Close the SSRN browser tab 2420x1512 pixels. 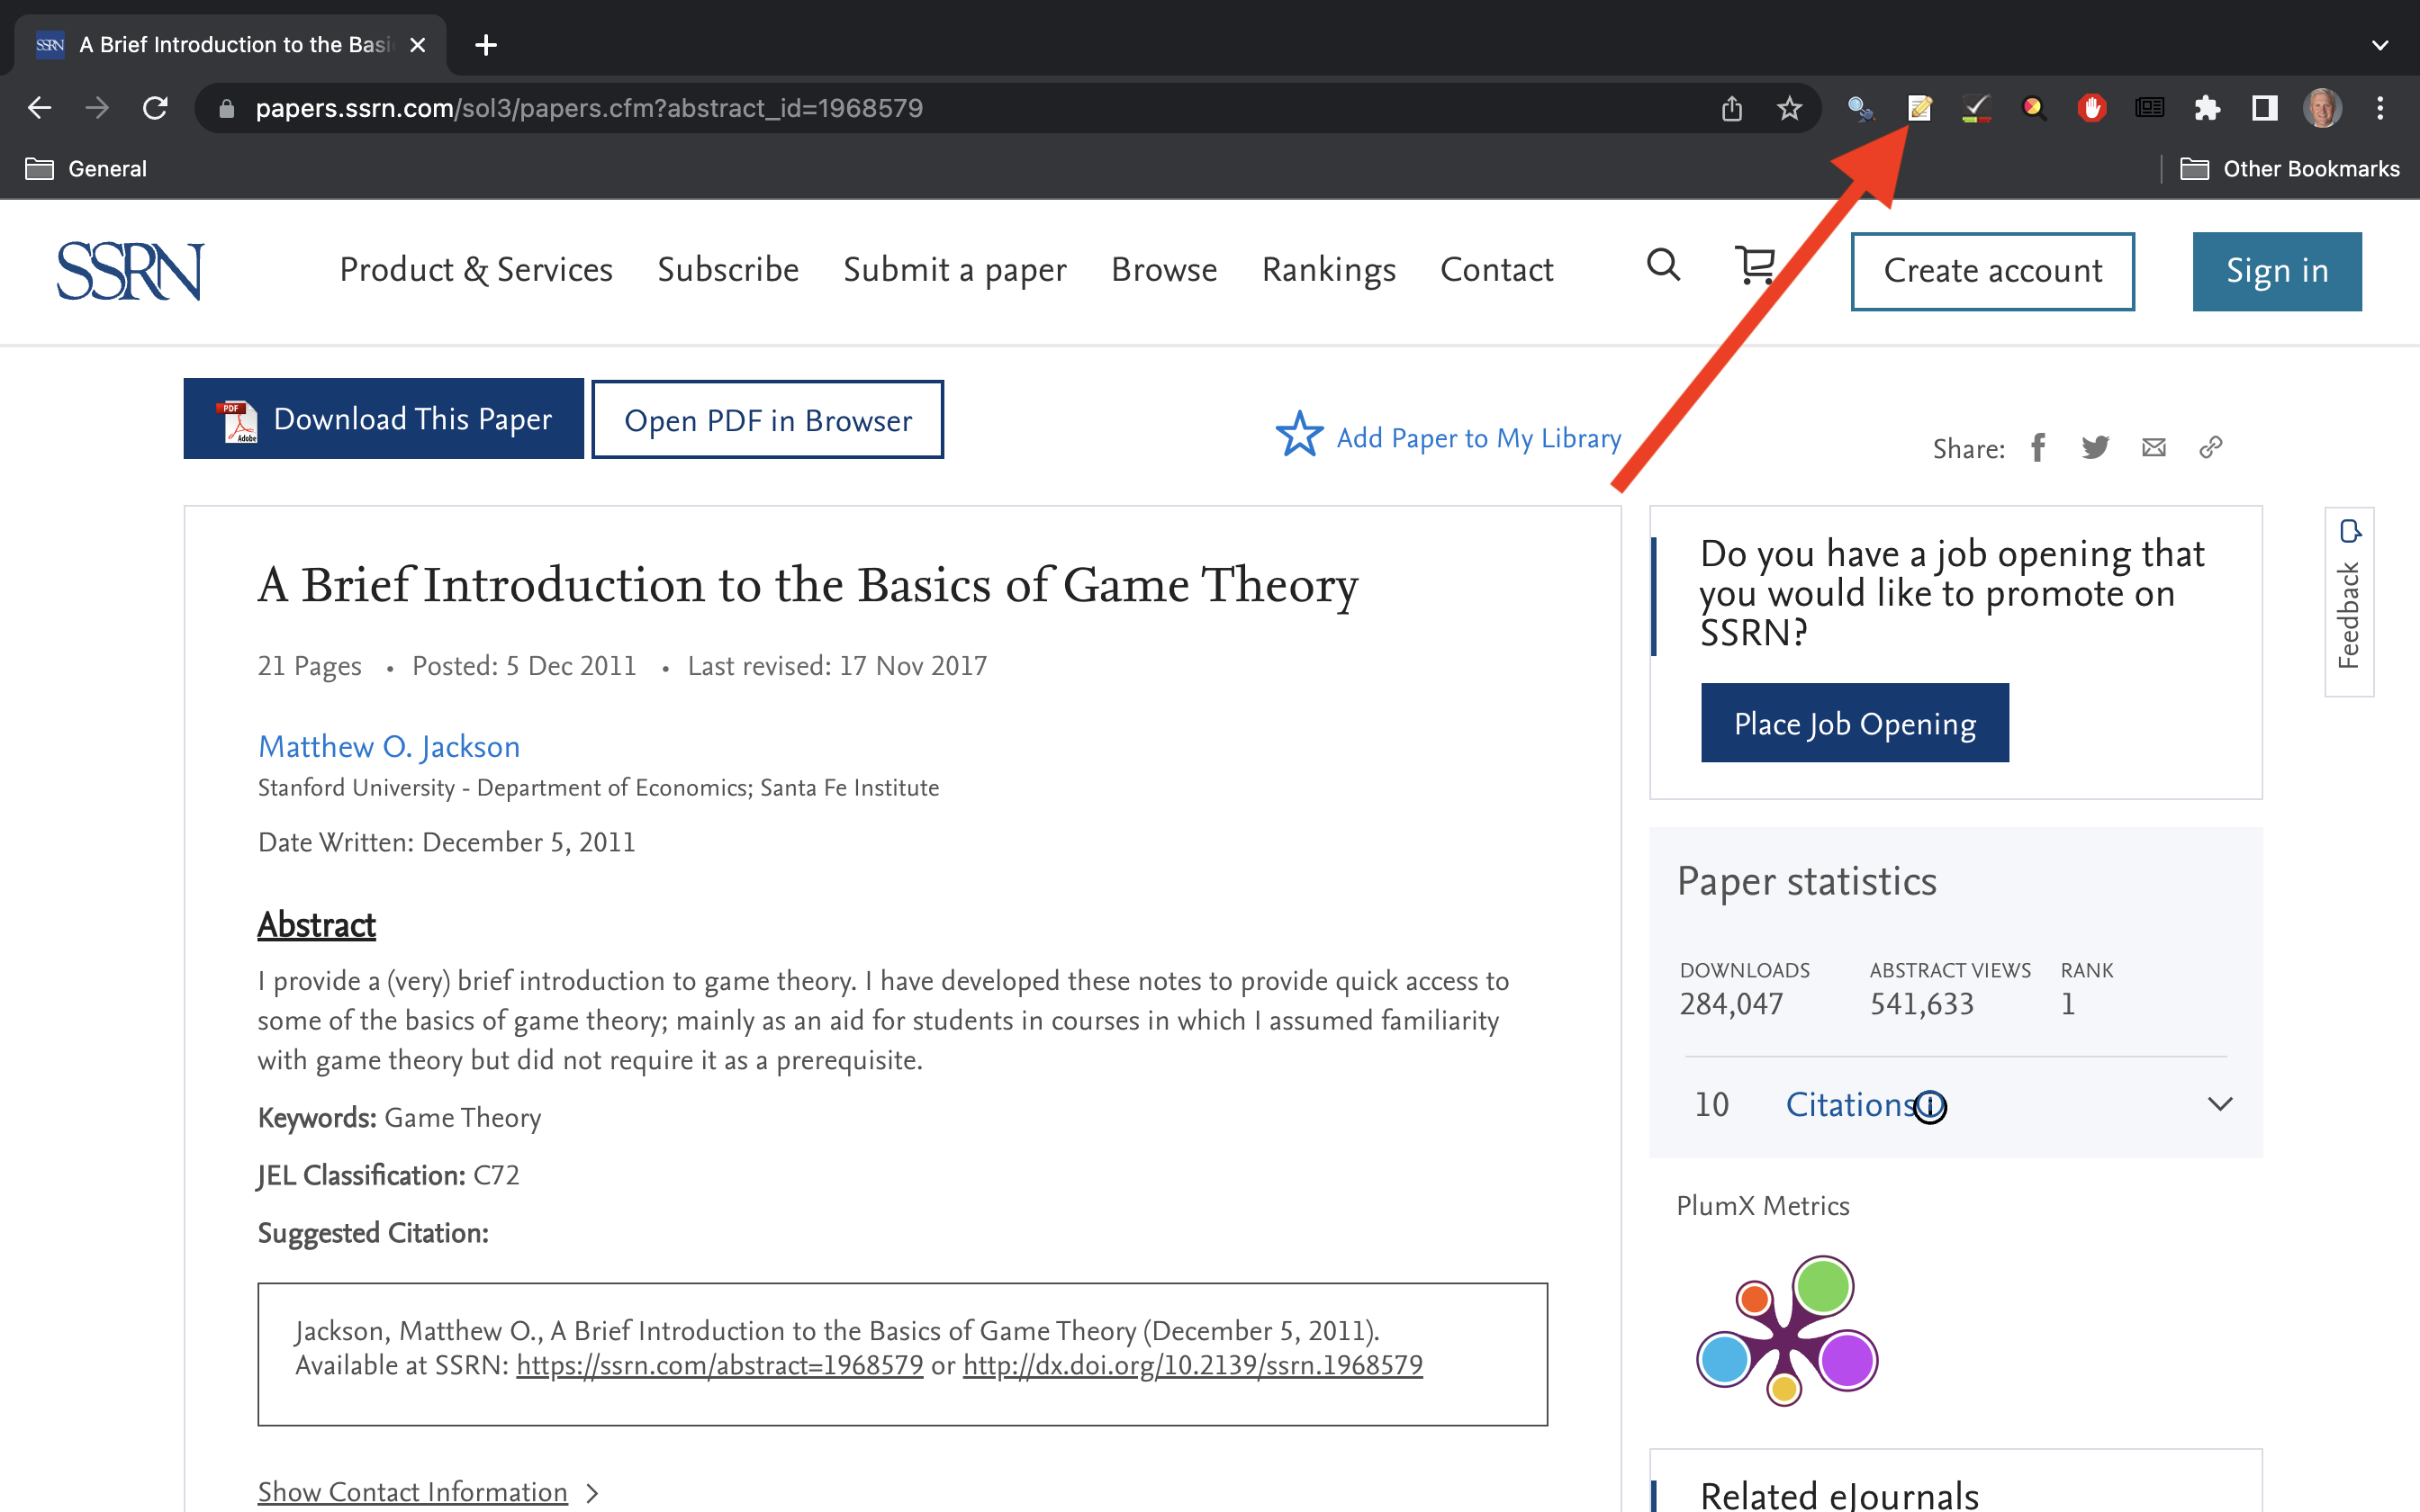[x=418, y=45]
